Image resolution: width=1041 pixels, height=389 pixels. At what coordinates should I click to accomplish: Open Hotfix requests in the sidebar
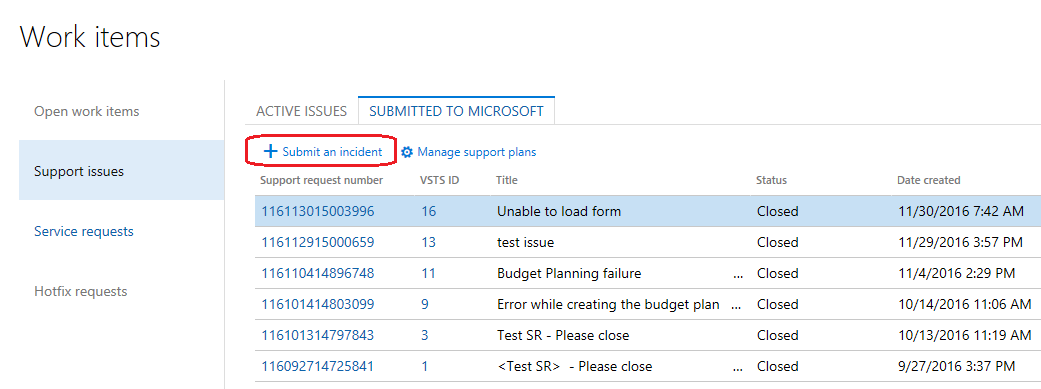pyautogui.click(x=80, y=291)
